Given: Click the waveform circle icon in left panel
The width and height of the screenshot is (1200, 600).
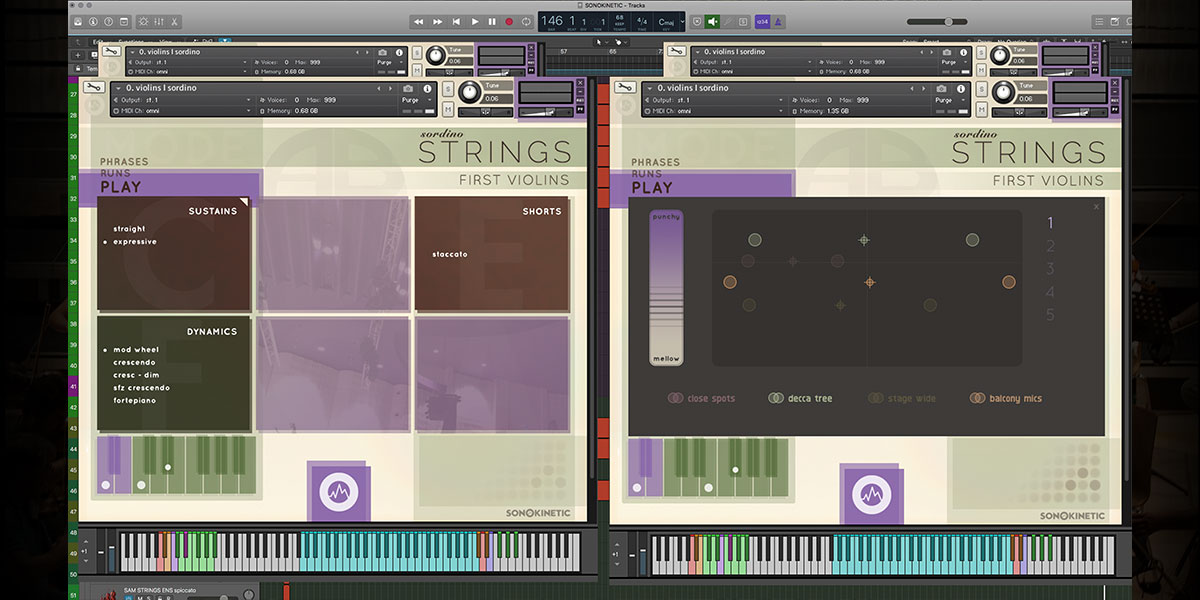Looking at the screenshot, I should [x=337, y=491].
